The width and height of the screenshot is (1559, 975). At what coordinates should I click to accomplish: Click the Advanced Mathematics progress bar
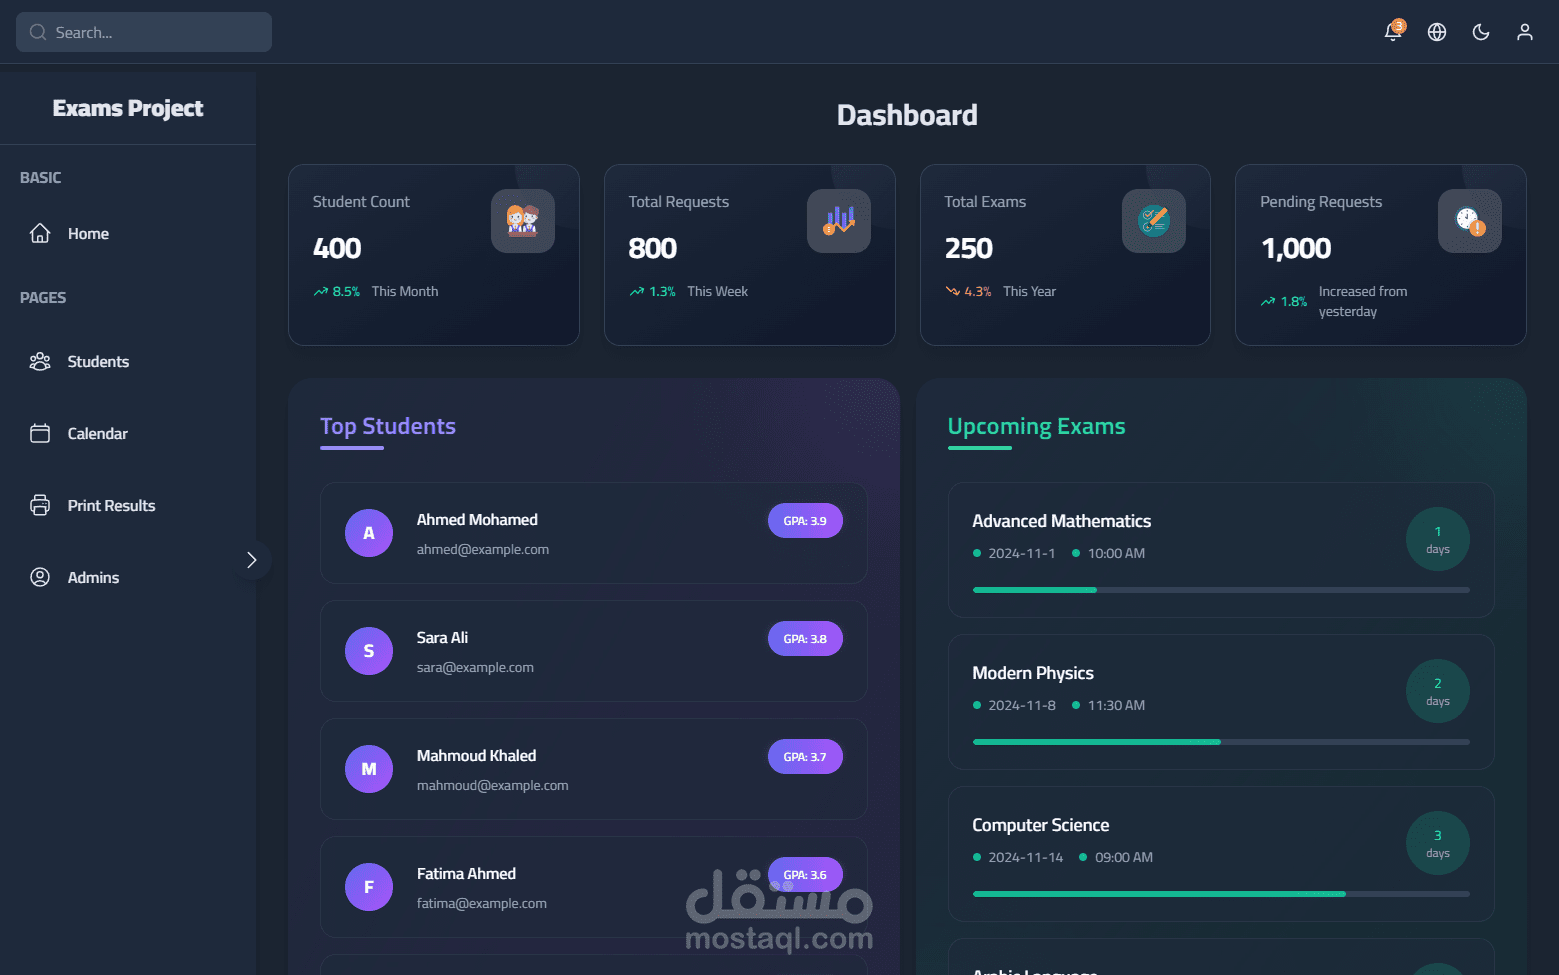tap(1221, 590)
